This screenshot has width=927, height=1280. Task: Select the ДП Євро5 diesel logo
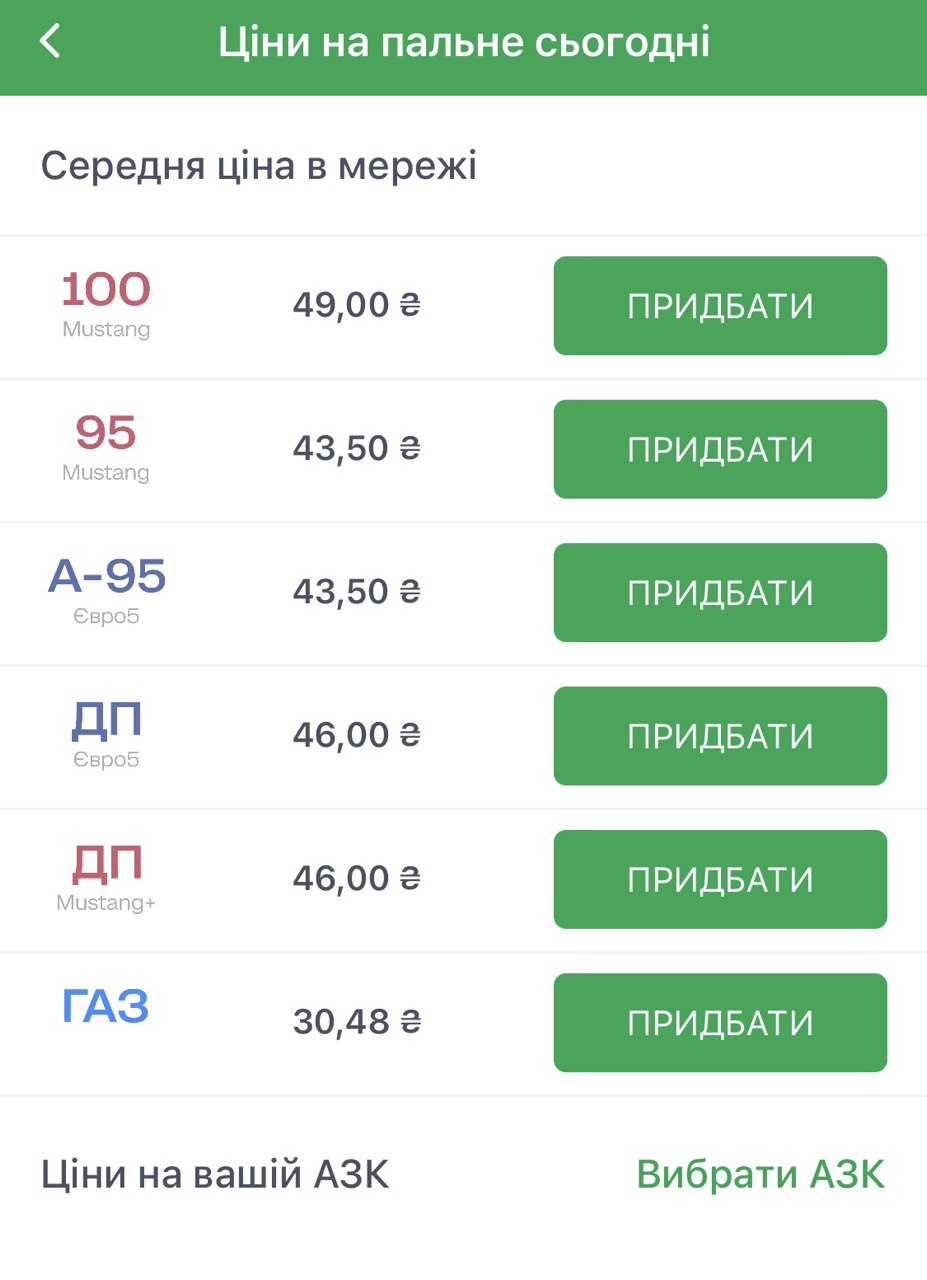coord(106,733)
